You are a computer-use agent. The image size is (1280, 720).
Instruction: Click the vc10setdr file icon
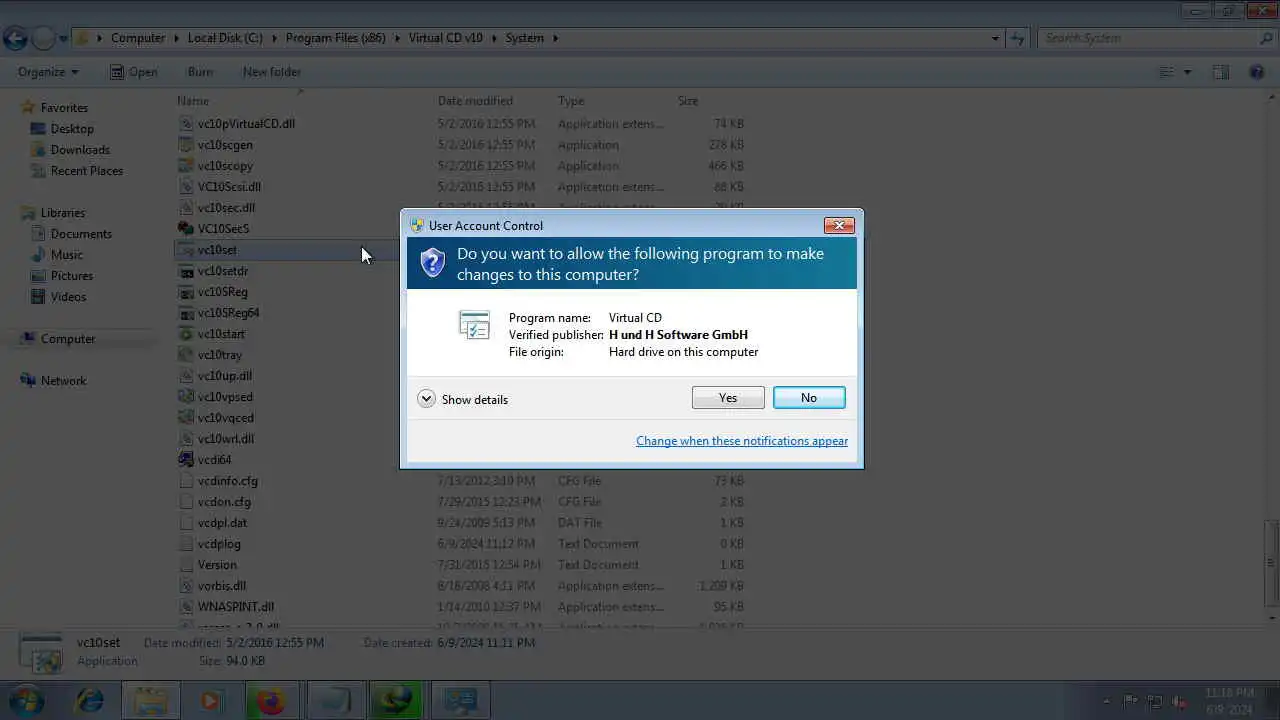pos(186,271)
